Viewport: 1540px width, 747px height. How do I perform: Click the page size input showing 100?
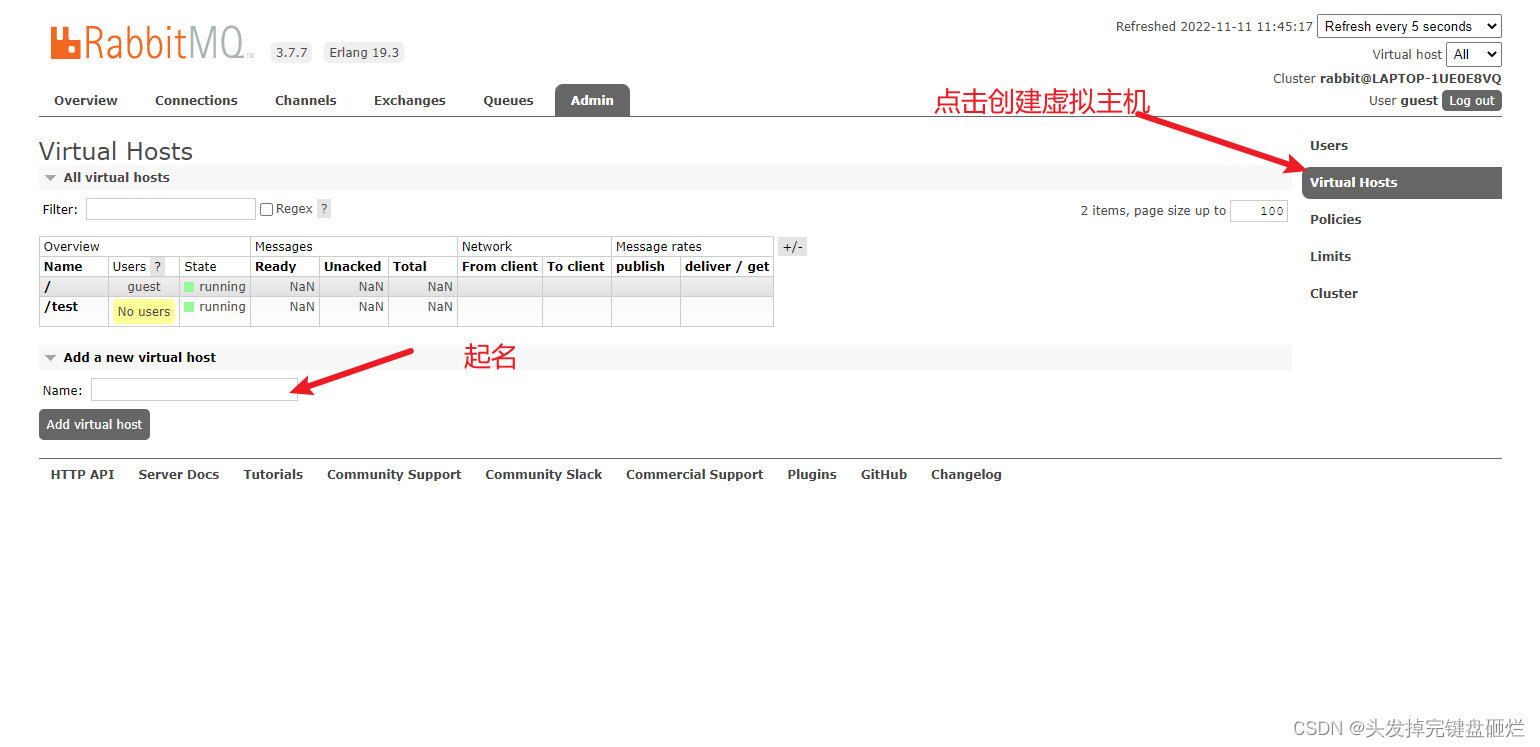(1259, 211)
